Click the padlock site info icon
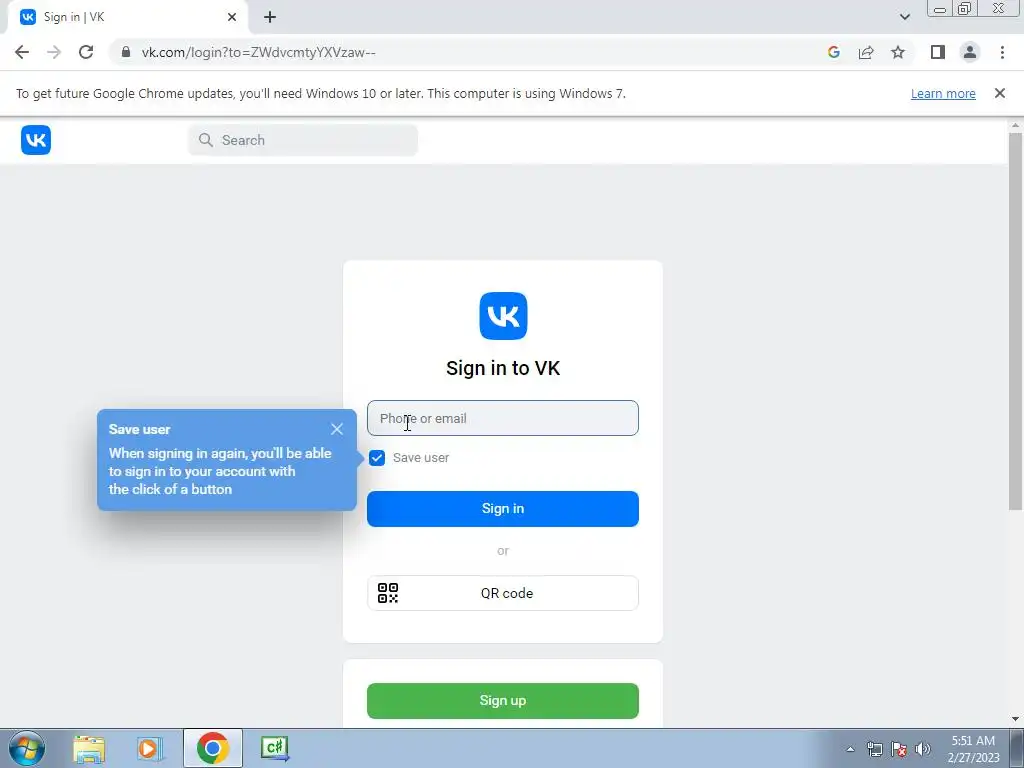Image resolution: width=1024 pixels, height=768 pixels. coord(126,52)
